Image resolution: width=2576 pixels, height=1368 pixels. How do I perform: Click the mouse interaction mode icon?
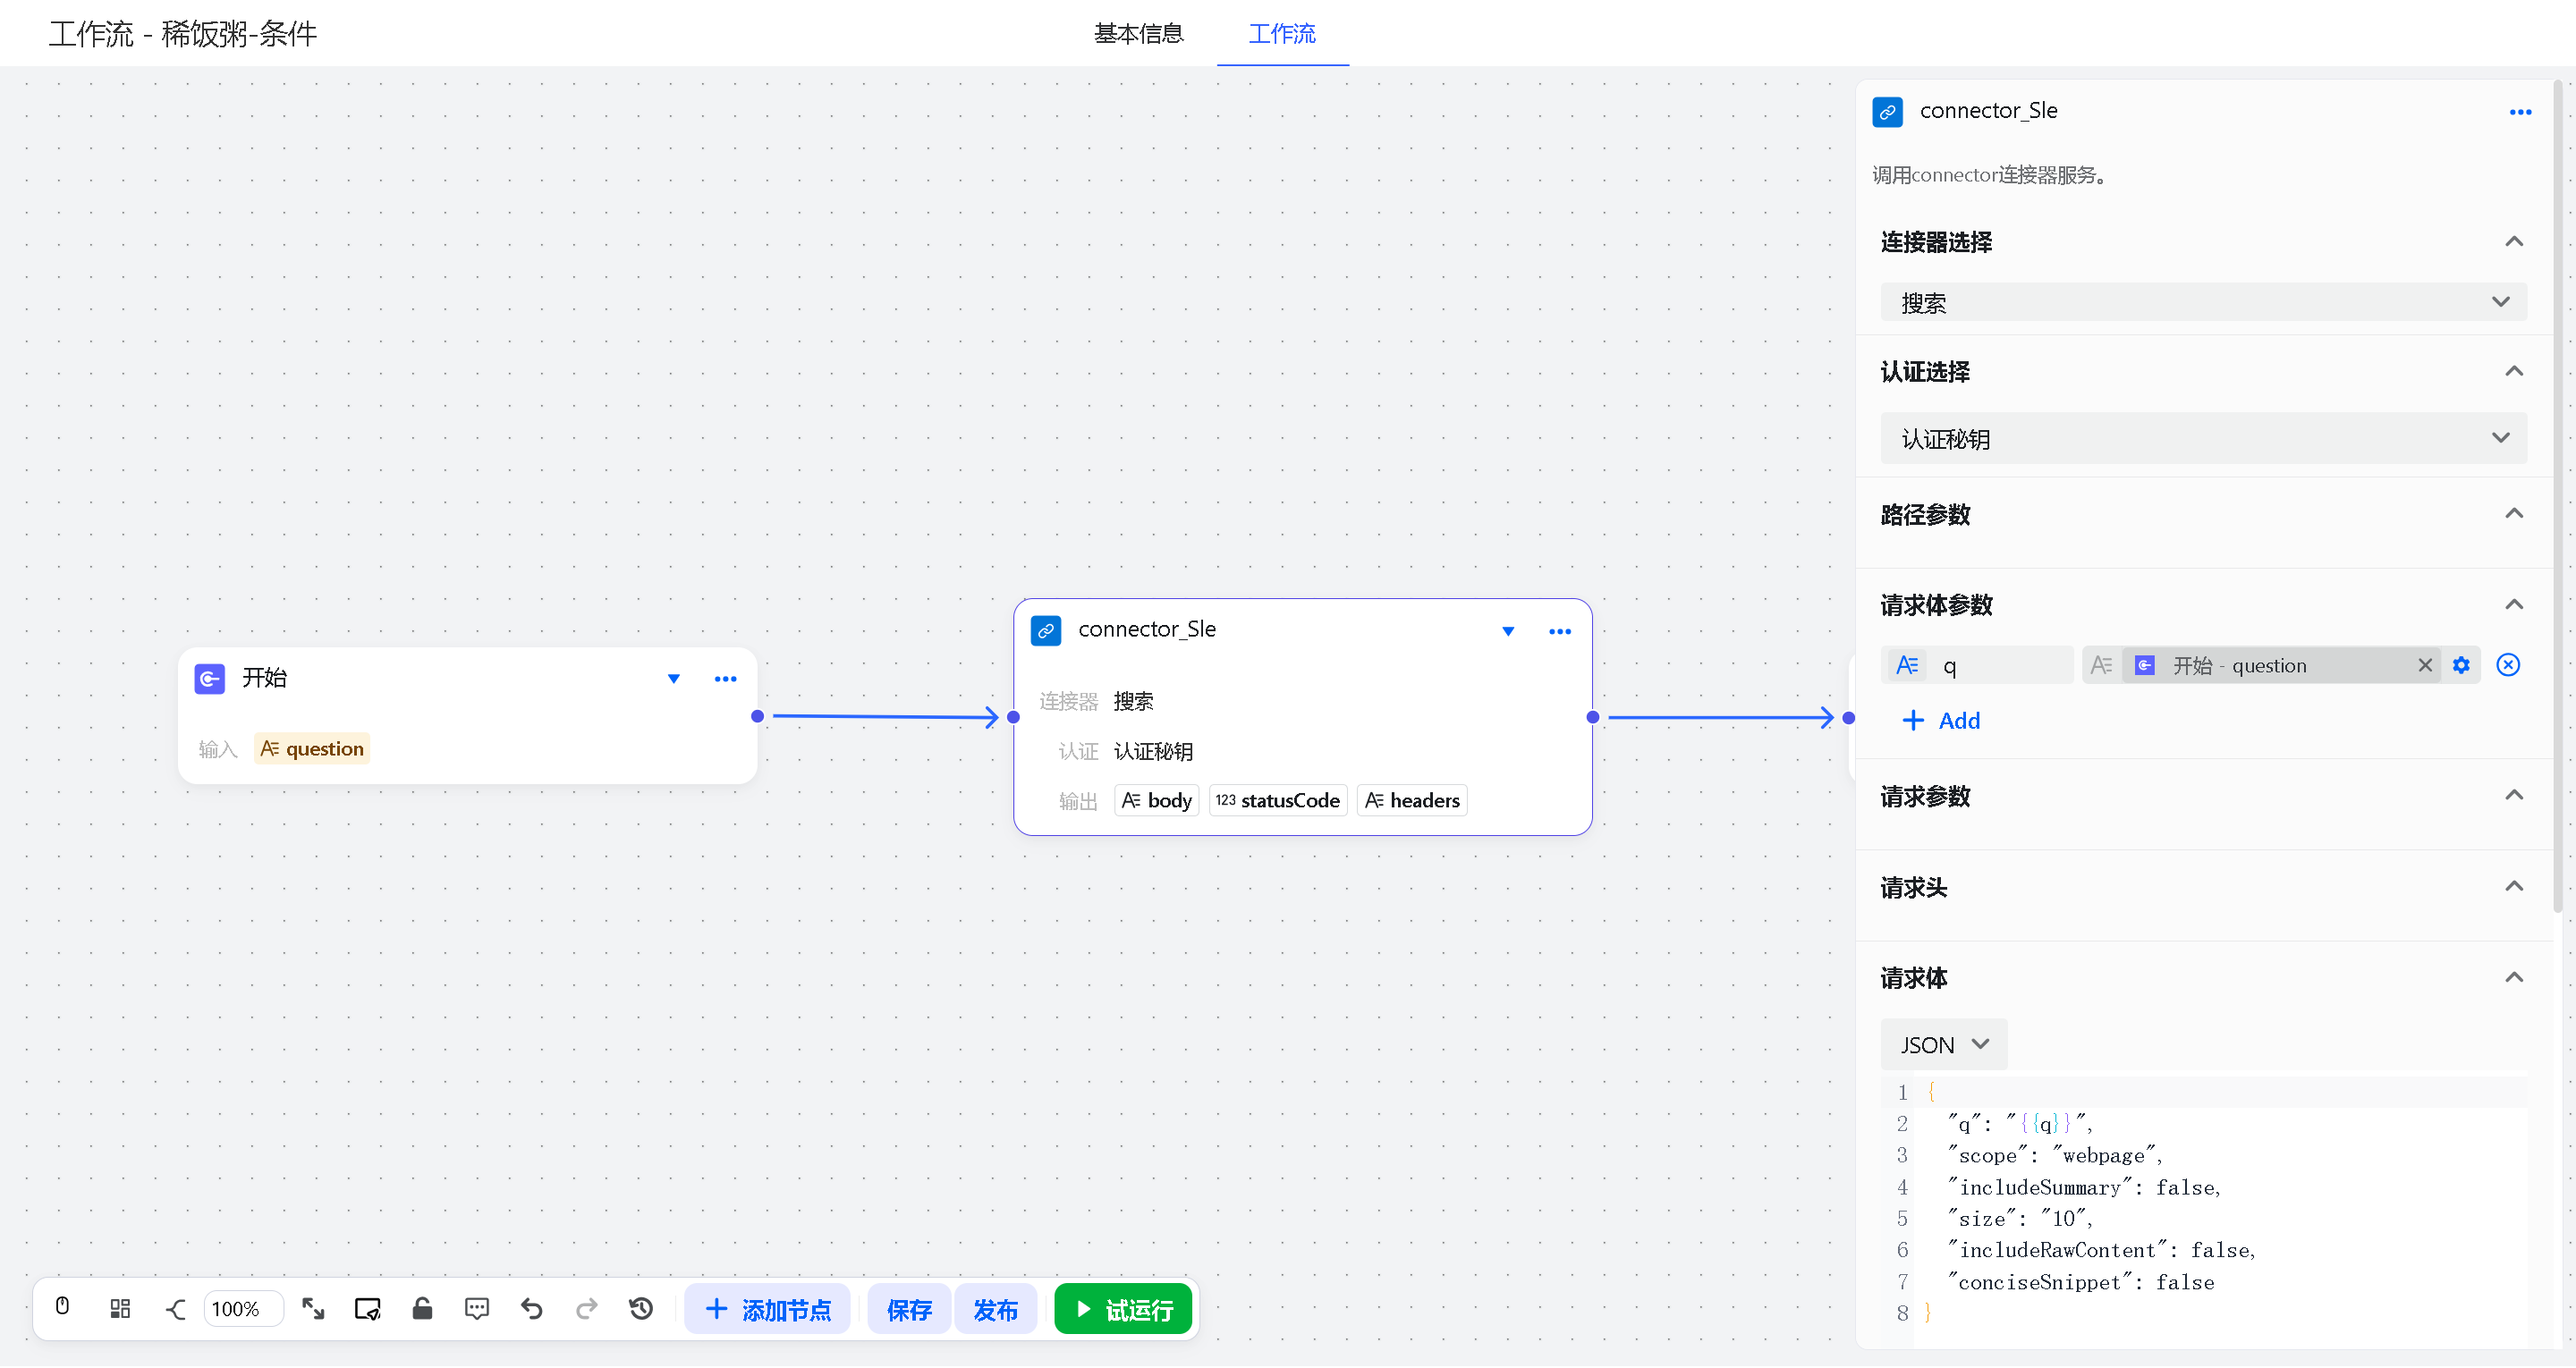[62, 1308]
